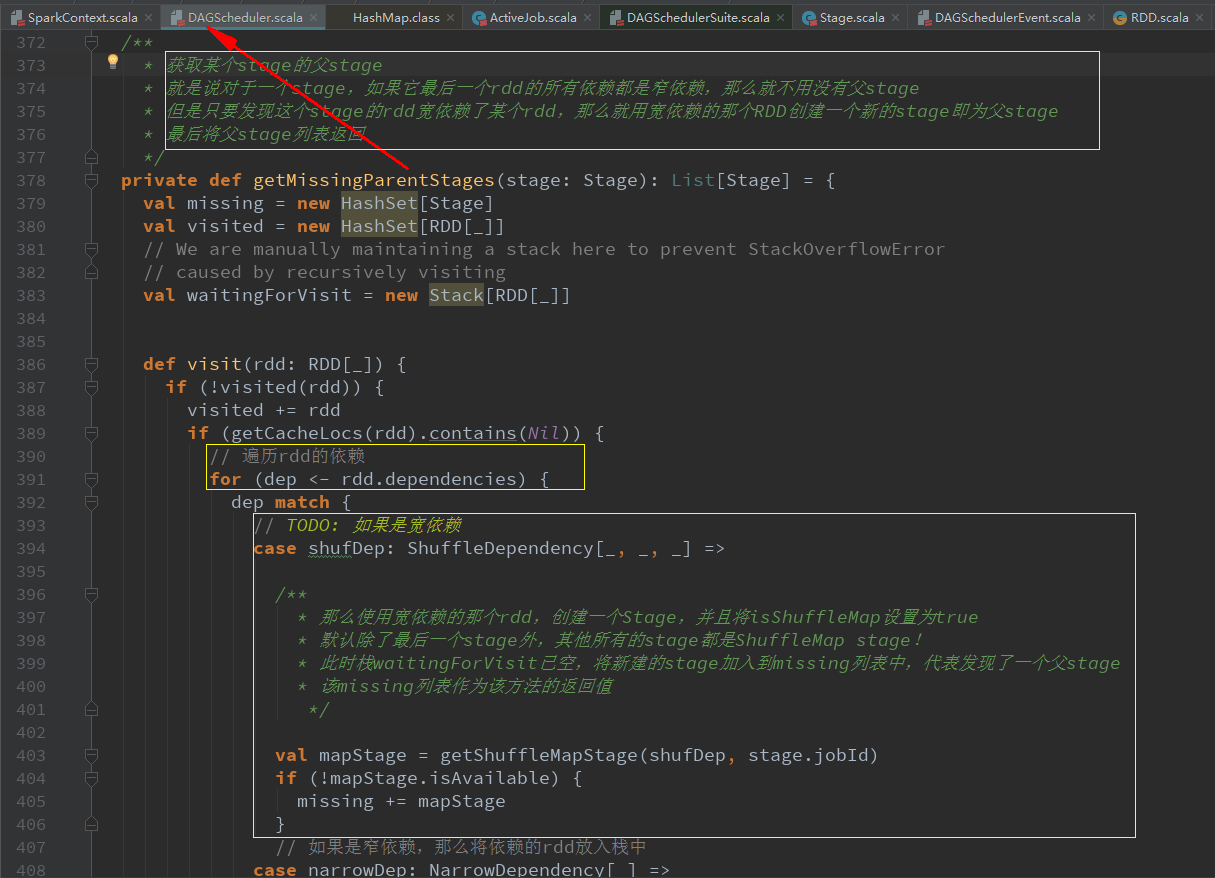Open the light bulb quick-fix on line 373
The width and height of the screenshot is (1215, 878).
pos(113,62)
